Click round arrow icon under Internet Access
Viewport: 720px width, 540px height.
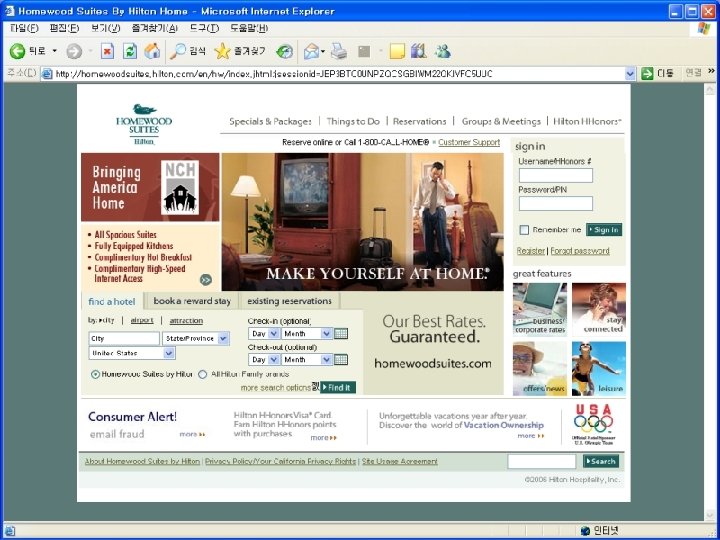[x=206, y=279]
